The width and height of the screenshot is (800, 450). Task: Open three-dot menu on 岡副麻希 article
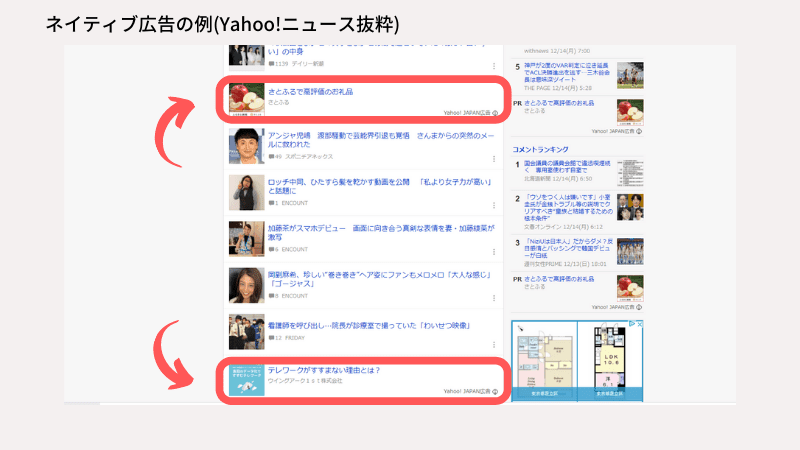coord(494,297)
